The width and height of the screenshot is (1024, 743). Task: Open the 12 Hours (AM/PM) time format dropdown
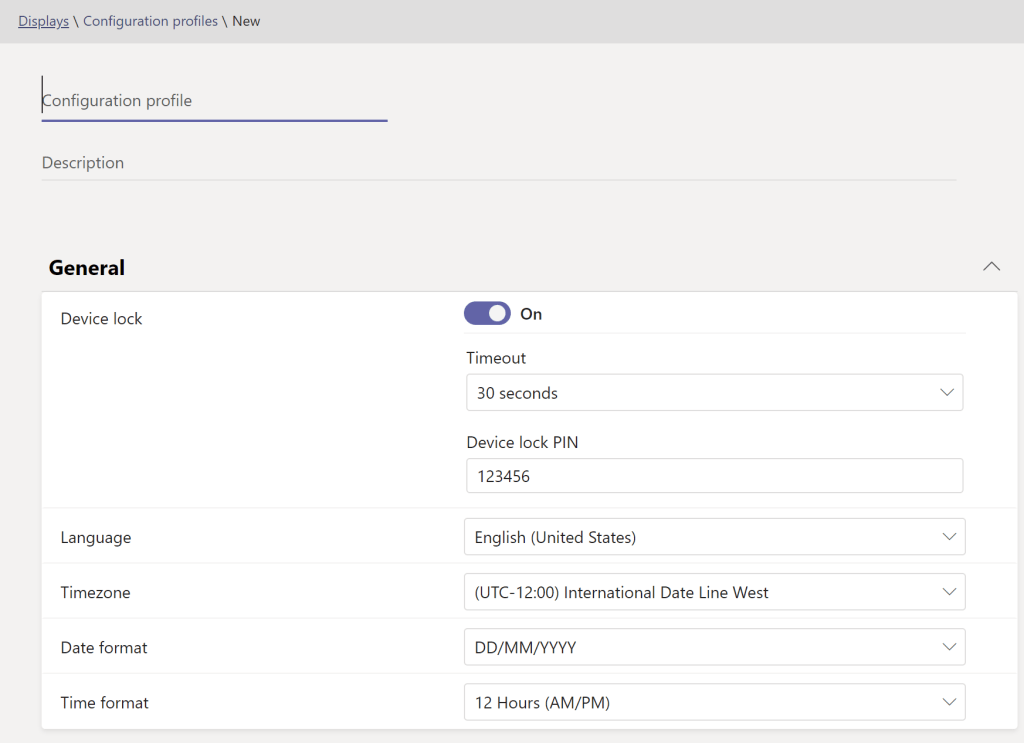pyautogui.click(x=700, y=702)
